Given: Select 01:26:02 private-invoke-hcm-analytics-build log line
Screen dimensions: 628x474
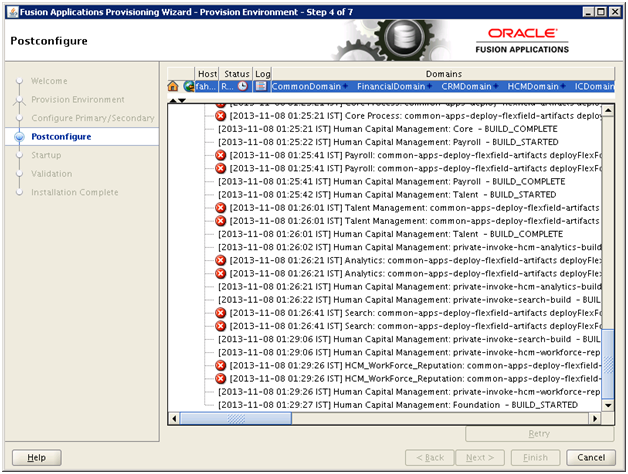Looking at the screenshot, I should (409, 247).
